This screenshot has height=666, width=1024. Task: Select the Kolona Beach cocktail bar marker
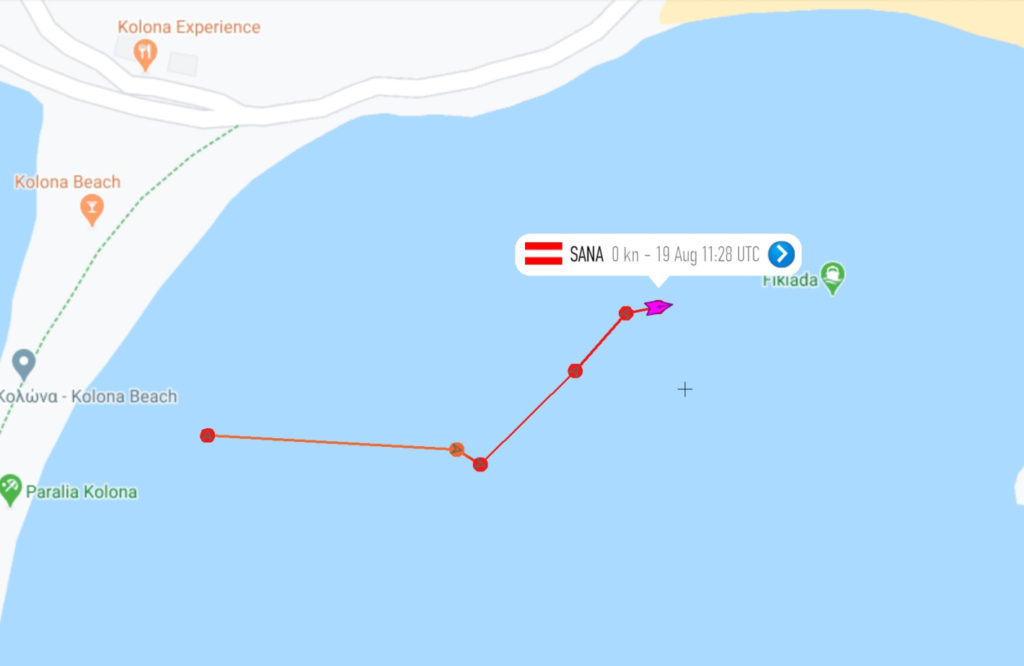[x=92, y=210]
